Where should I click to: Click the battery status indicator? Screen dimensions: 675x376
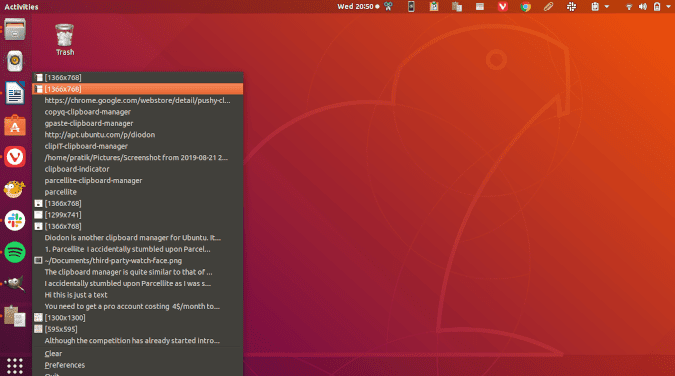(x=657, y=6)
